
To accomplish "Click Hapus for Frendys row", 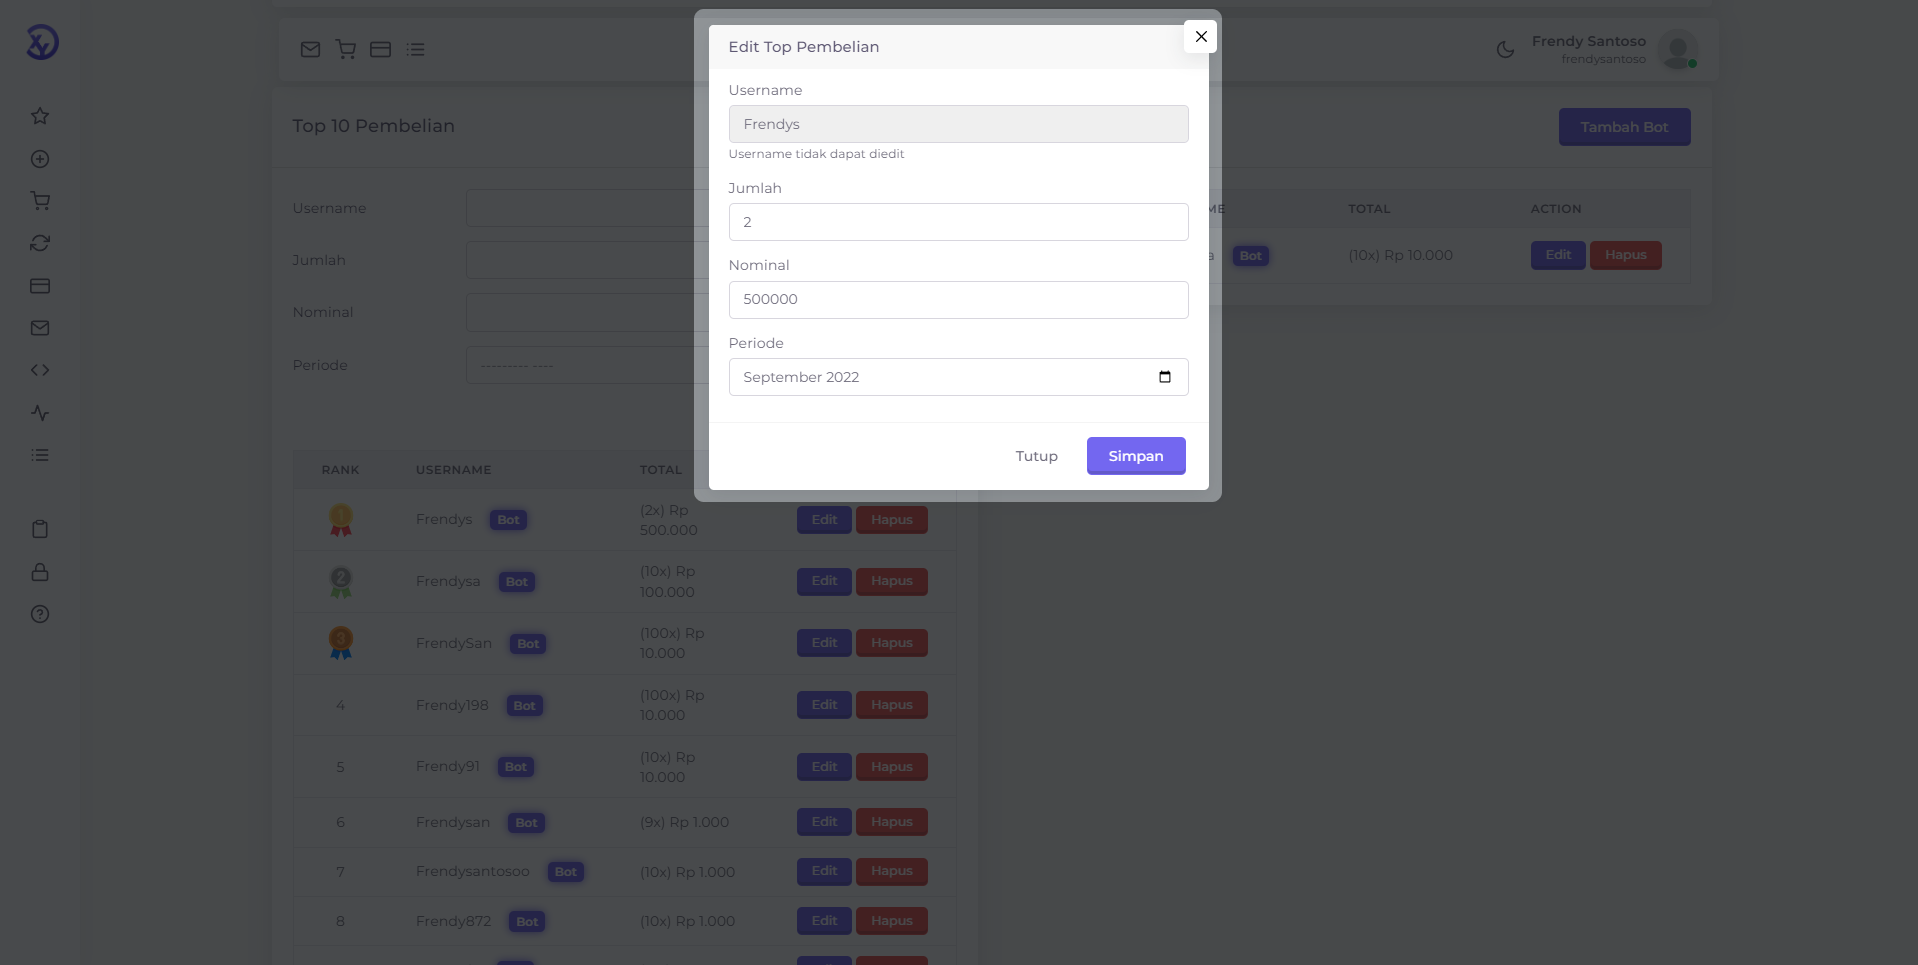I will [891, 520].
